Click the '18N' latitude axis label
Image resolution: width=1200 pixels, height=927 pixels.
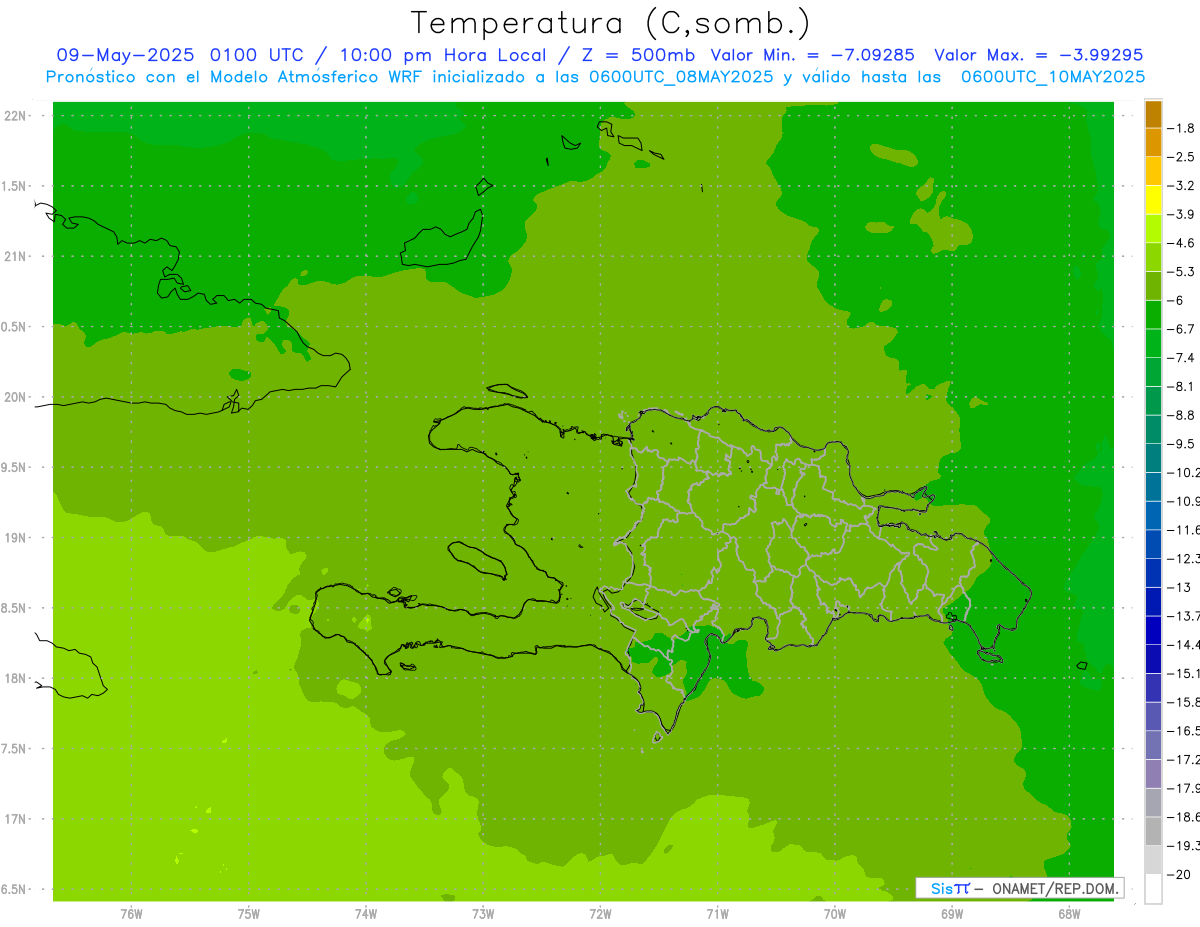tap(15, 678)
